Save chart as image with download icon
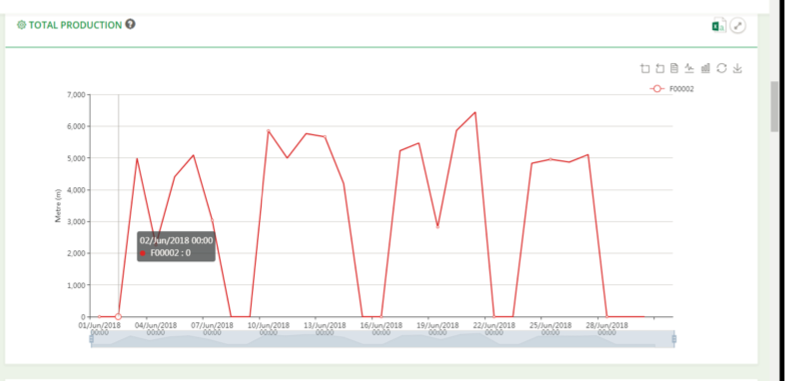The width and height of the screenshot is (785, 381). [x=737, y=69]
